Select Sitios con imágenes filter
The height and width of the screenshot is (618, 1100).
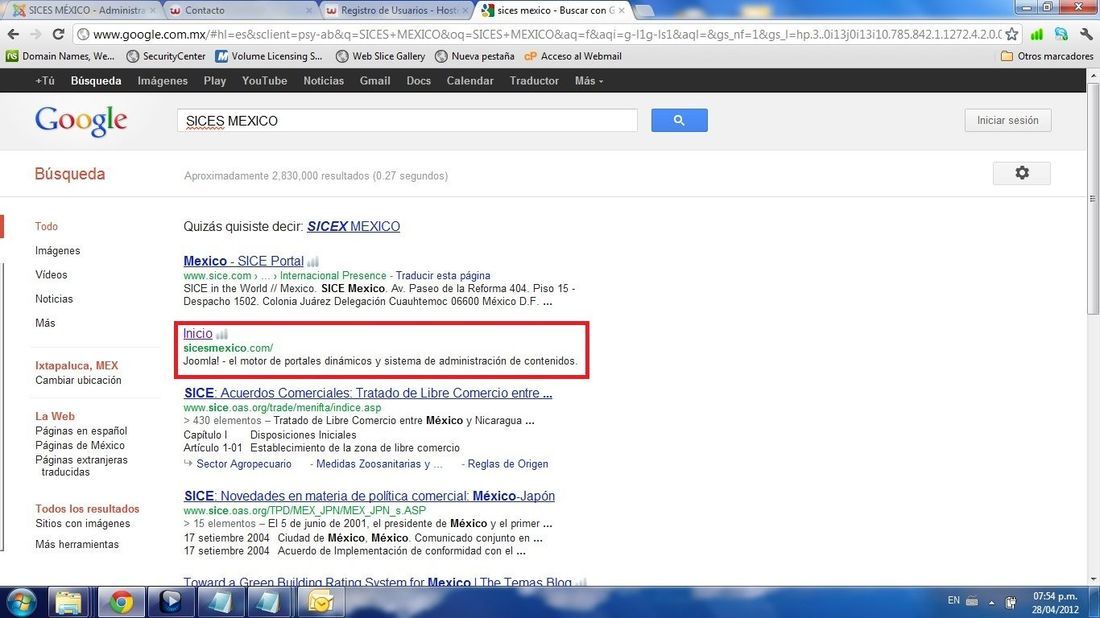coord(83,523)
